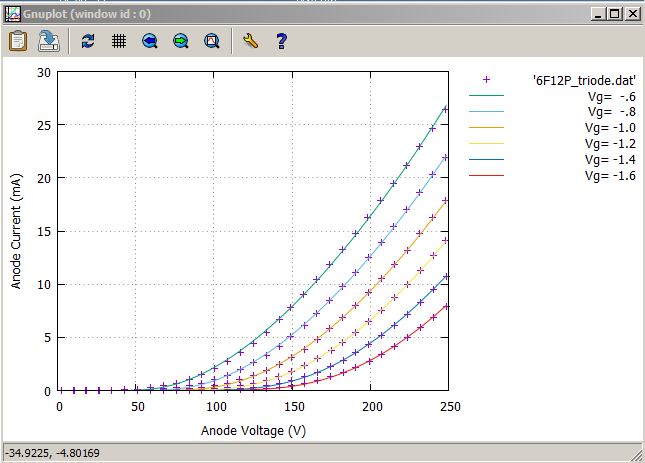Open the wrench configuration dialog

point(250,41)
